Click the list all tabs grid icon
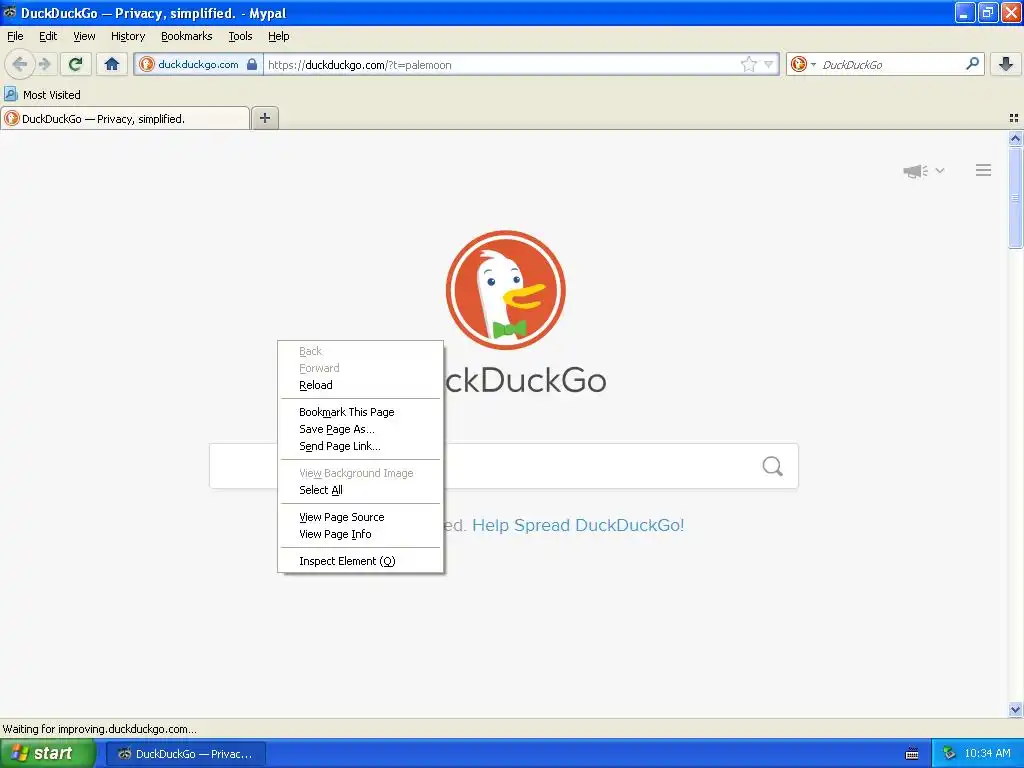 point(1014,118)
